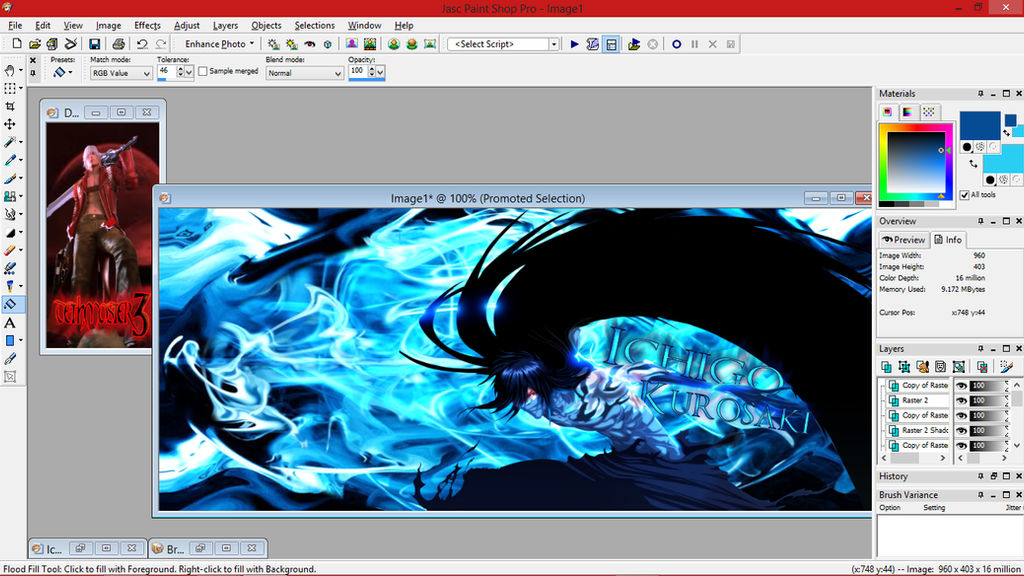Save the image with the floppy disk icon
This screenshot has height=576, width=1024.
95,44
